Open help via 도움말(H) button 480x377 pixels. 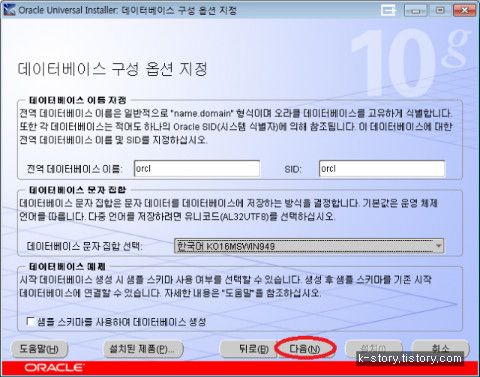tap(39, 349)
